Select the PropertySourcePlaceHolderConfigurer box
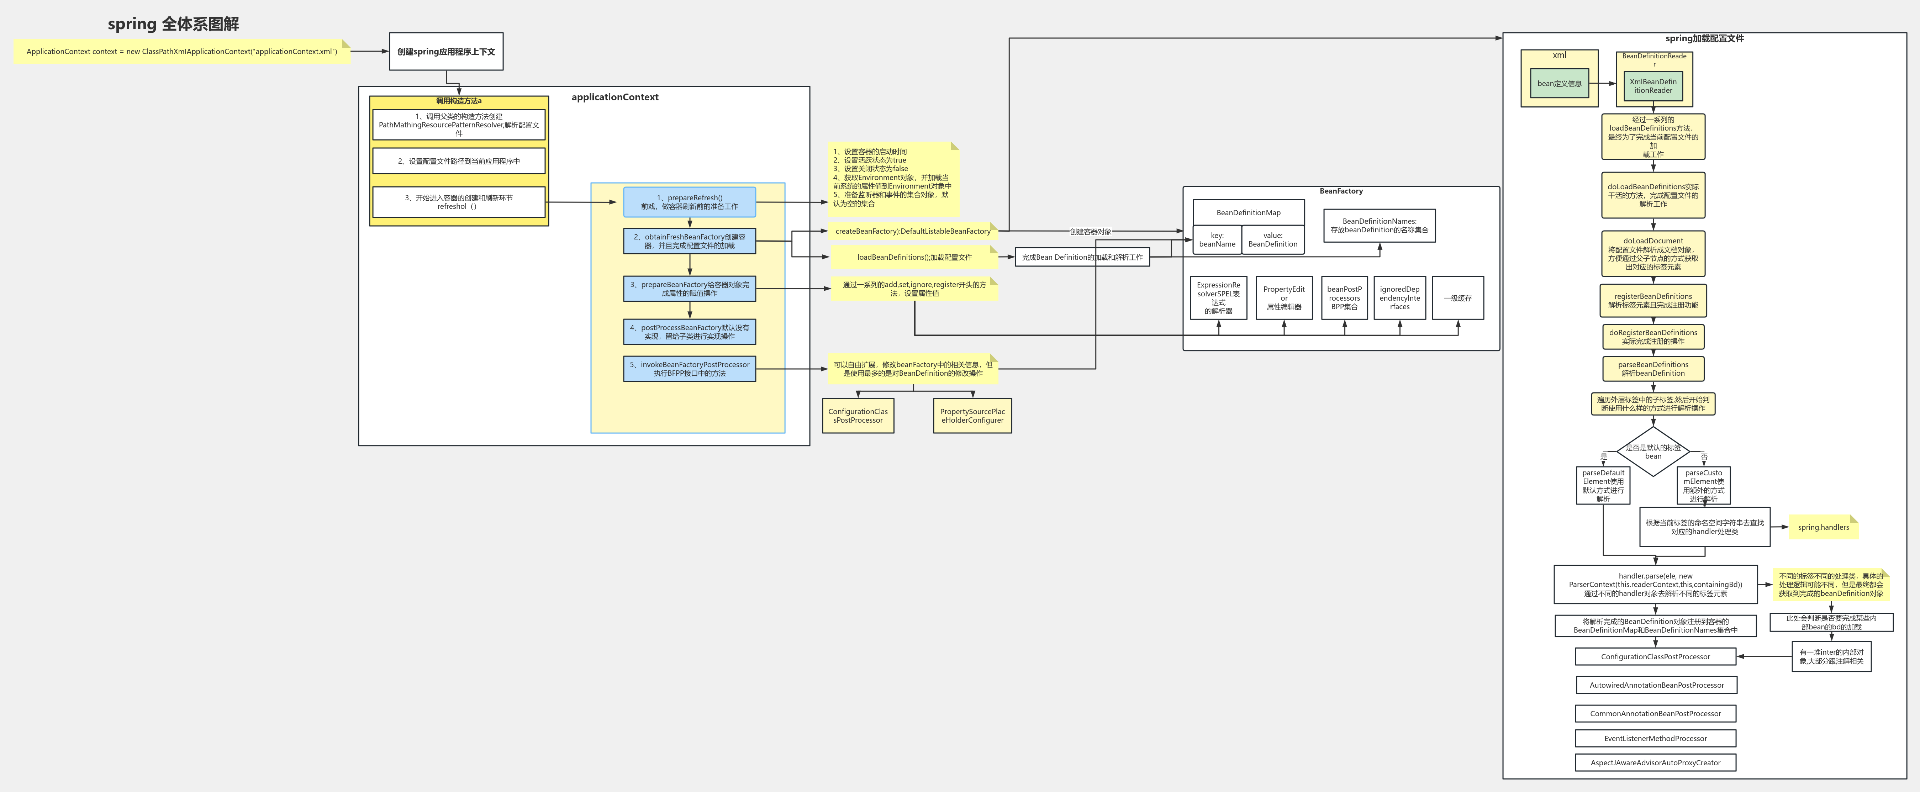Screen dimensions: 1920x792 tap(972, 416)
